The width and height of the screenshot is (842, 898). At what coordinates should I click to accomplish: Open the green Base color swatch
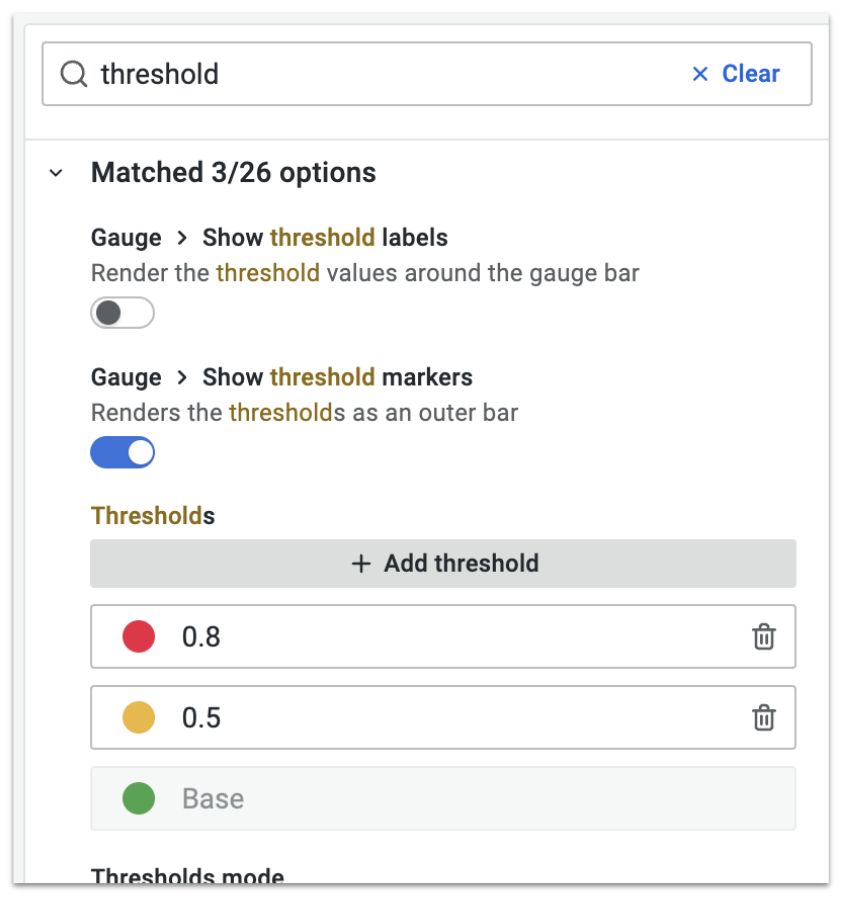tap(139, 798)
